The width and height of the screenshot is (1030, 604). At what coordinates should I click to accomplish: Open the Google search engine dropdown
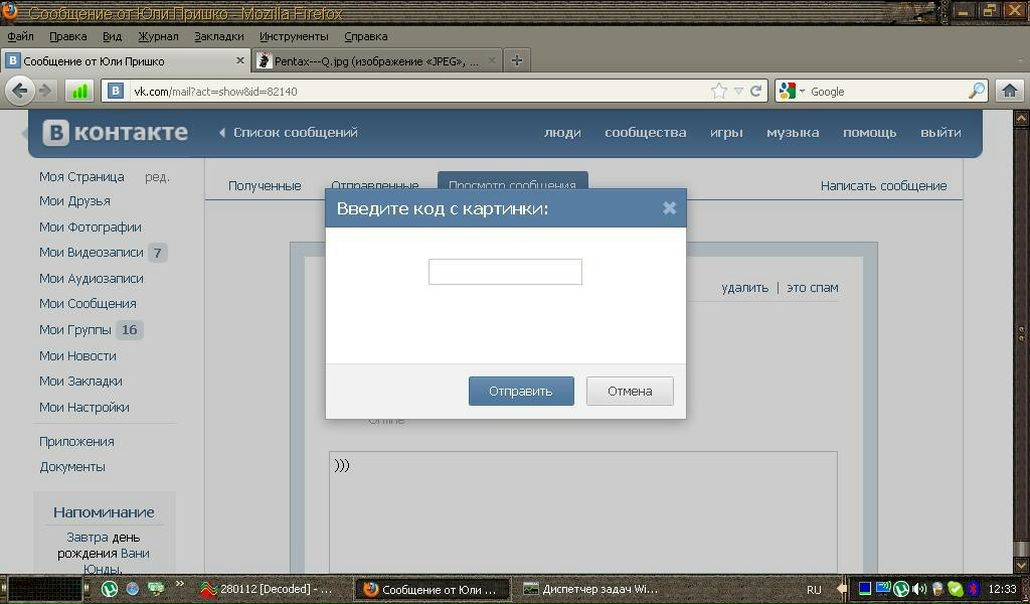pyautogui.click(x=790, y=91)
